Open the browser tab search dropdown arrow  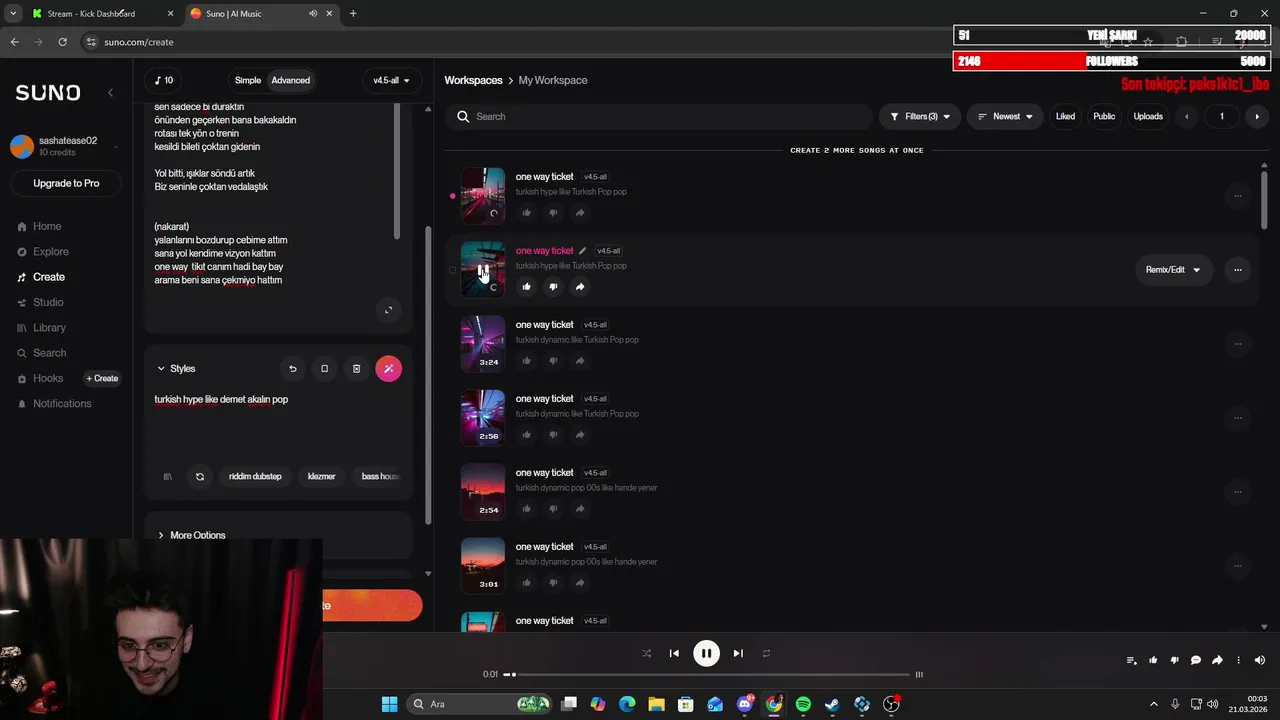[12, 14]
